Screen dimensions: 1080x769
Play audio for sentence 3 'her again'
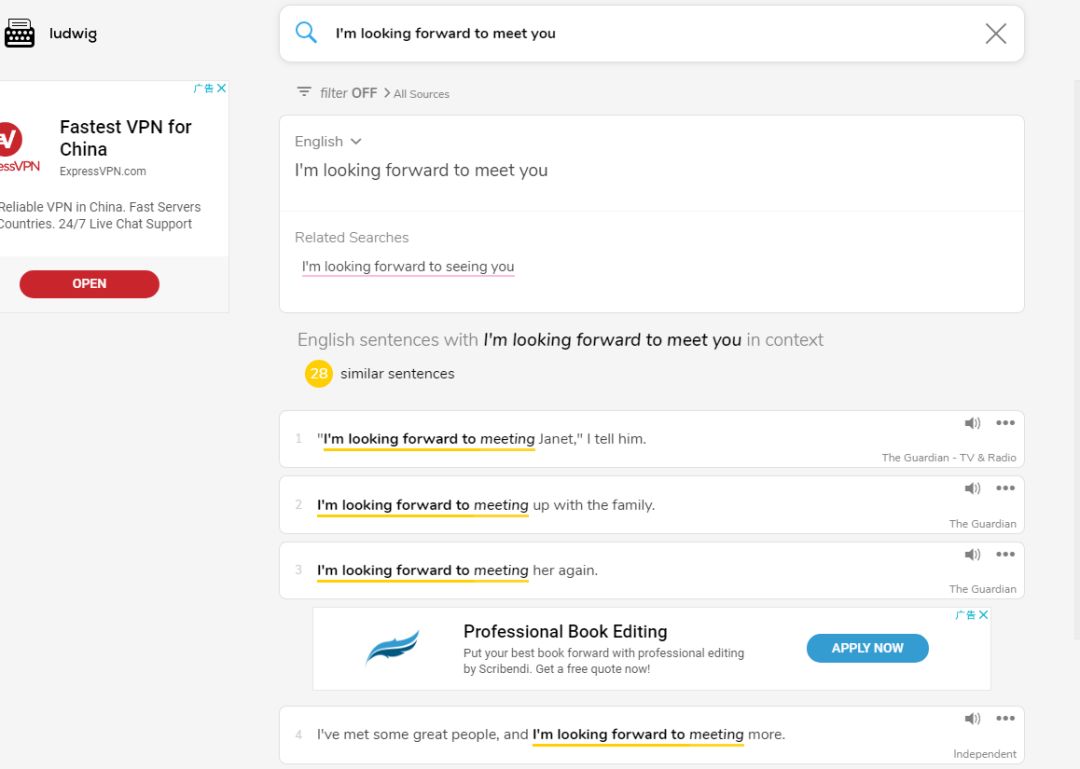click(x=972, y=555)
